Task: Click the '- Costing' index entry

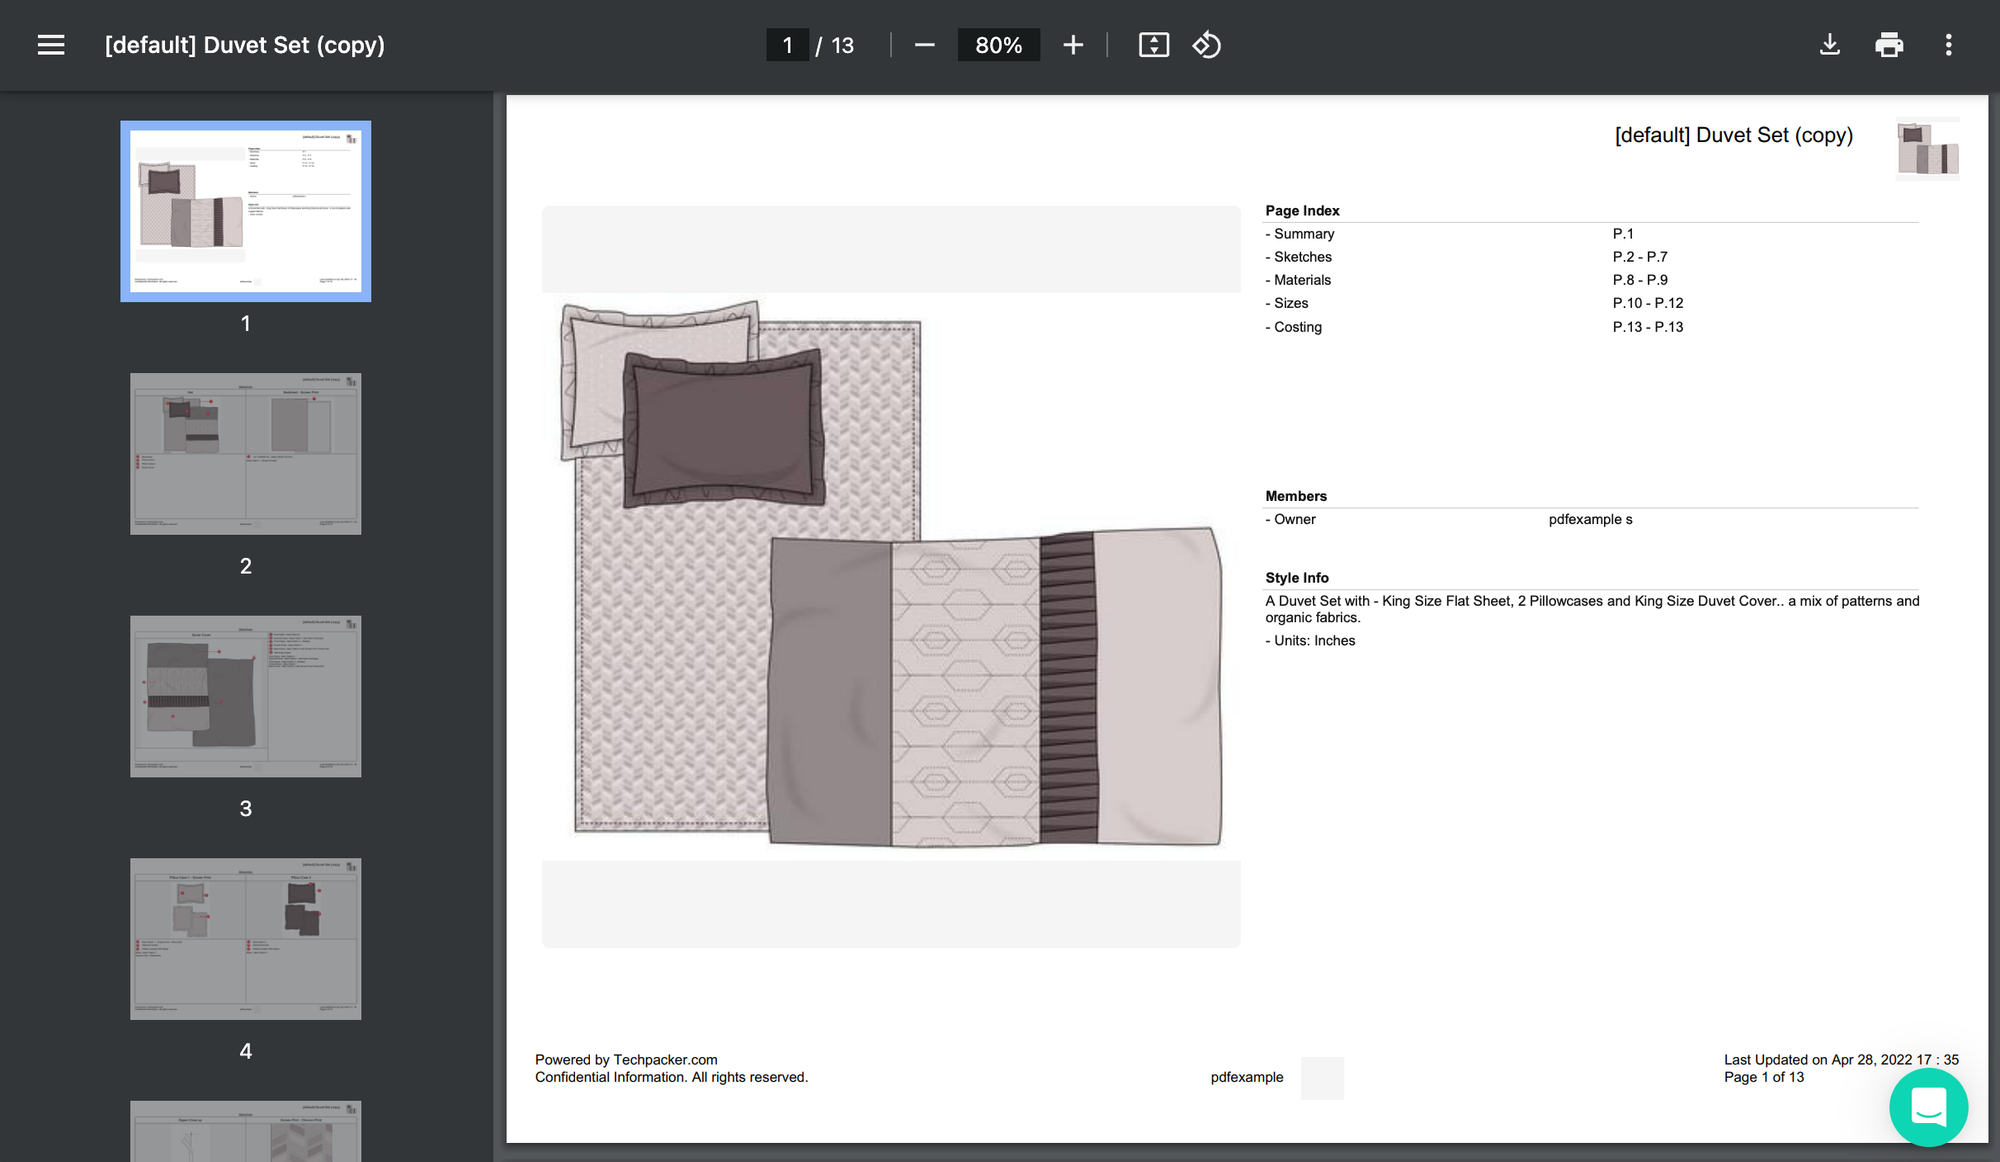Action: pyautogui.click(x=1294, y=327)
